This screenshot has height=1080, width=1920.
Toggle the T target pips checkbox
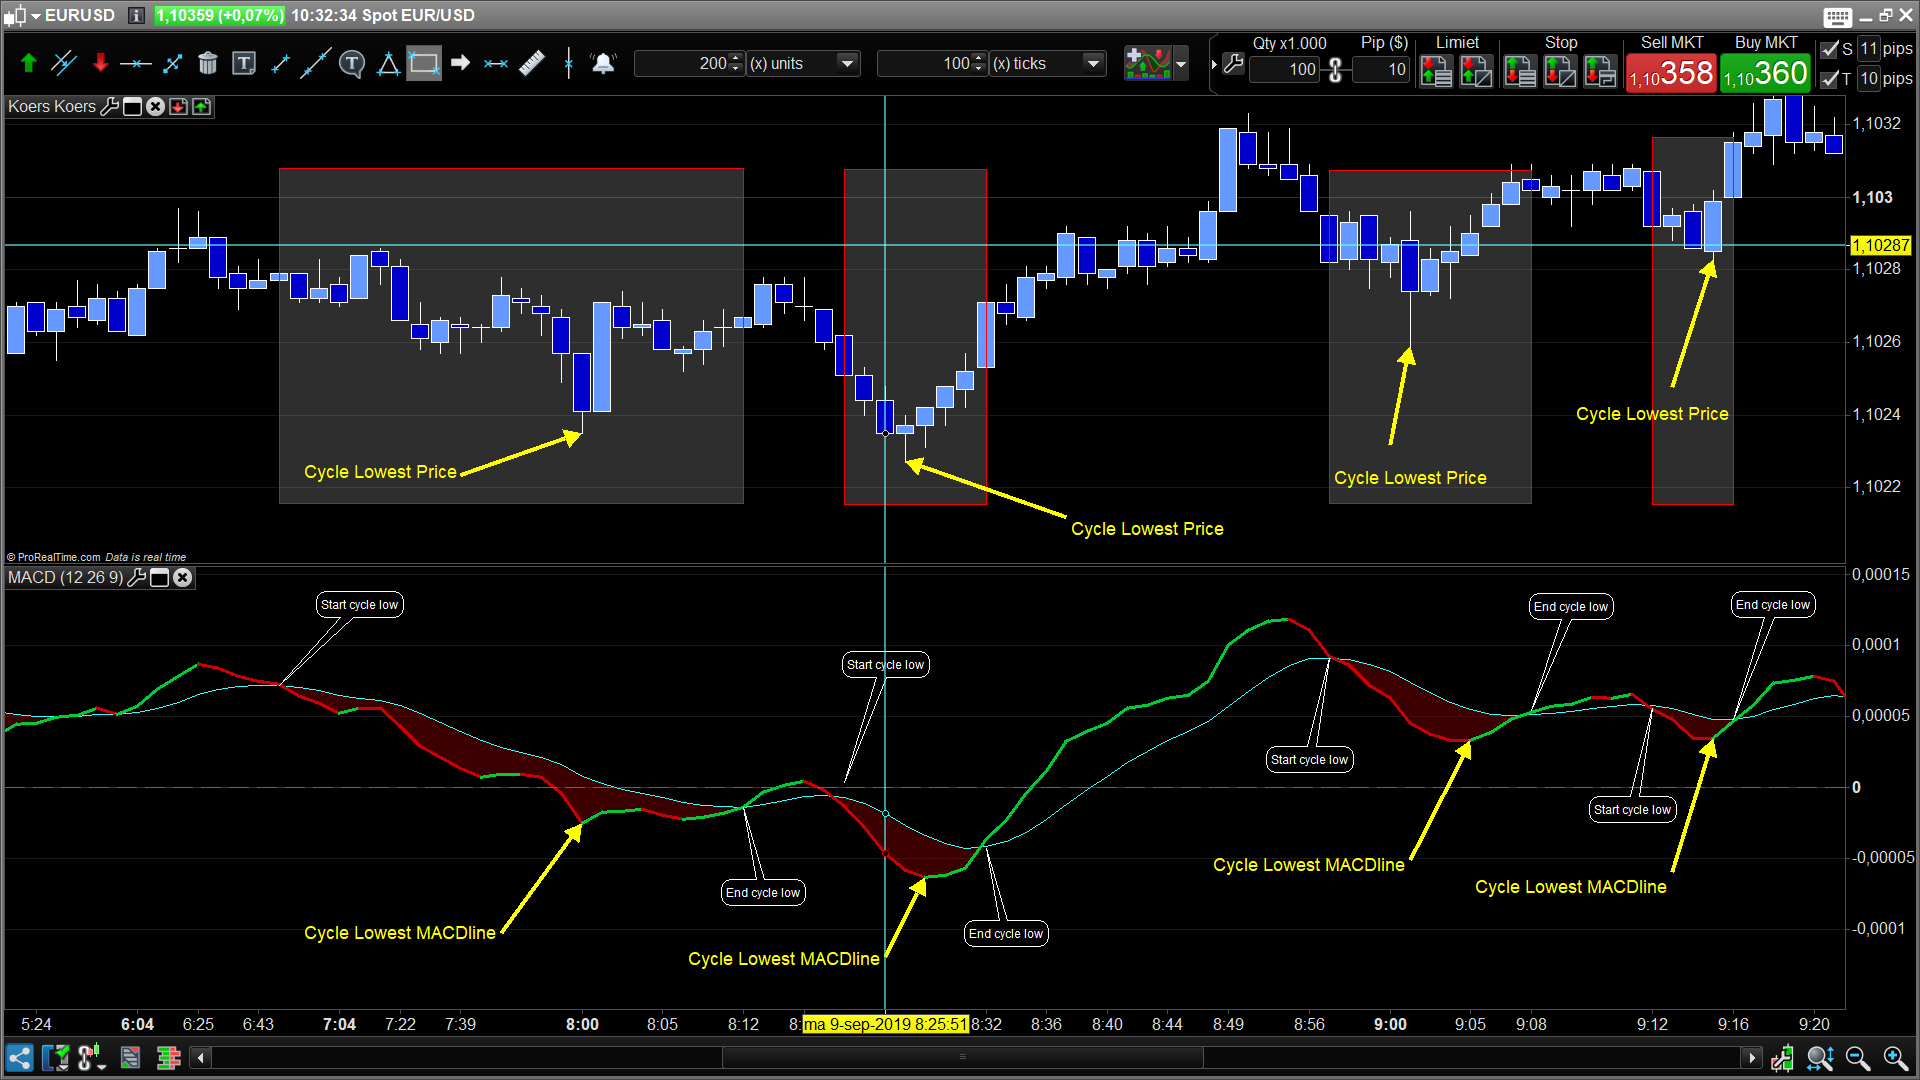point(1830,79)
